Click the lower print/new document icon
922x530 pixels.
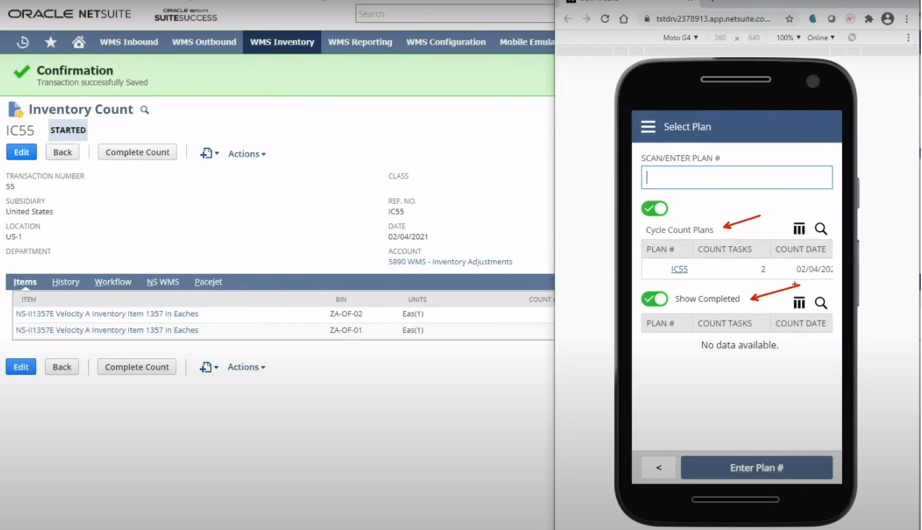pyautogui.click(x=208, y=367)
